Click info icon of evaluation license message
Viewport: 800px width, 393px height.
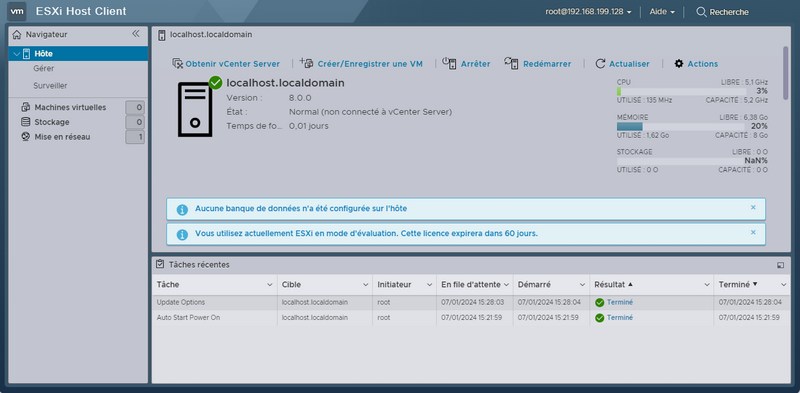(182, 234)
